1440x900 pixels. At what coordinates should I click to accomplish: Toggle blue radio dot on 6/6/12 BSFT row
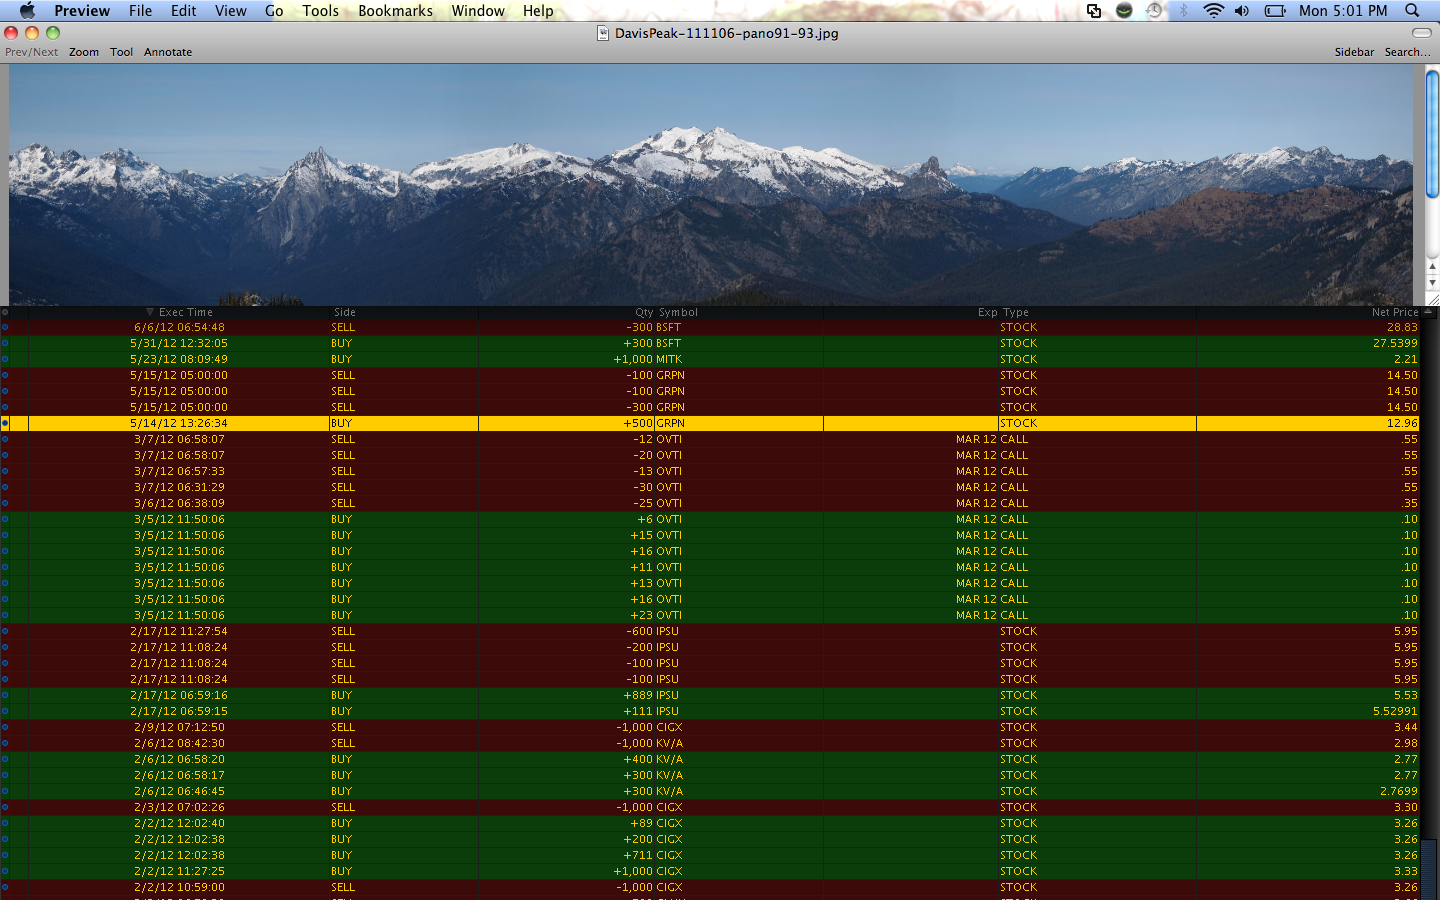(5, 327)
